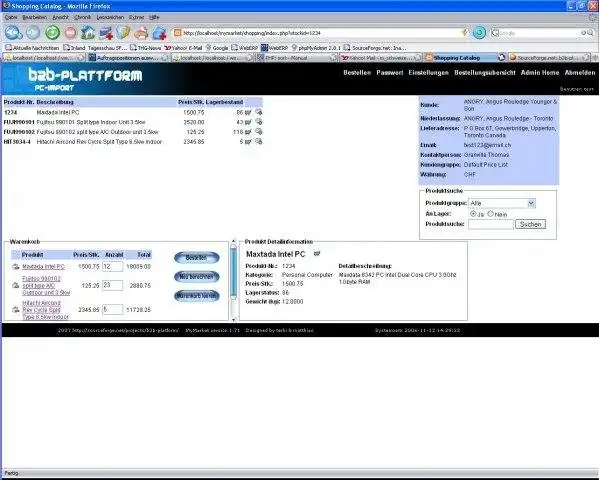Open the Produktgruppe dropdown
599x480 pixels.
(531, 203)
